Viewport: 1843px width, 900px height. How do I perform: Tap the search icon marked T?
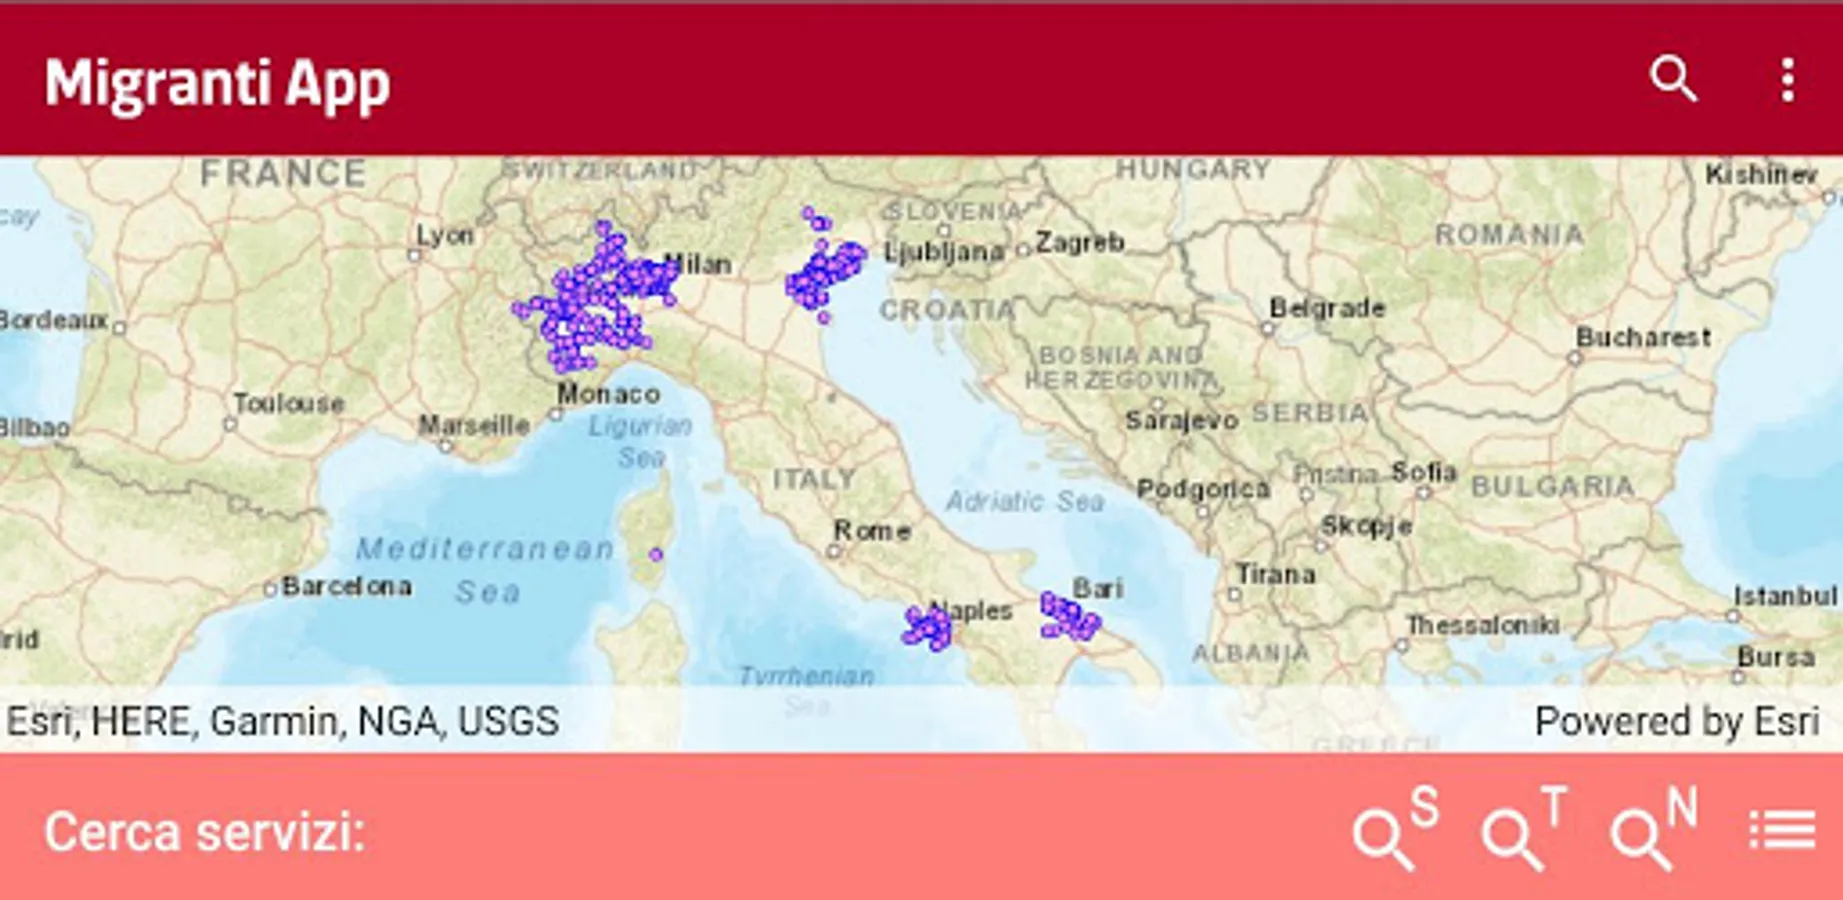(x=1524, y=829)
